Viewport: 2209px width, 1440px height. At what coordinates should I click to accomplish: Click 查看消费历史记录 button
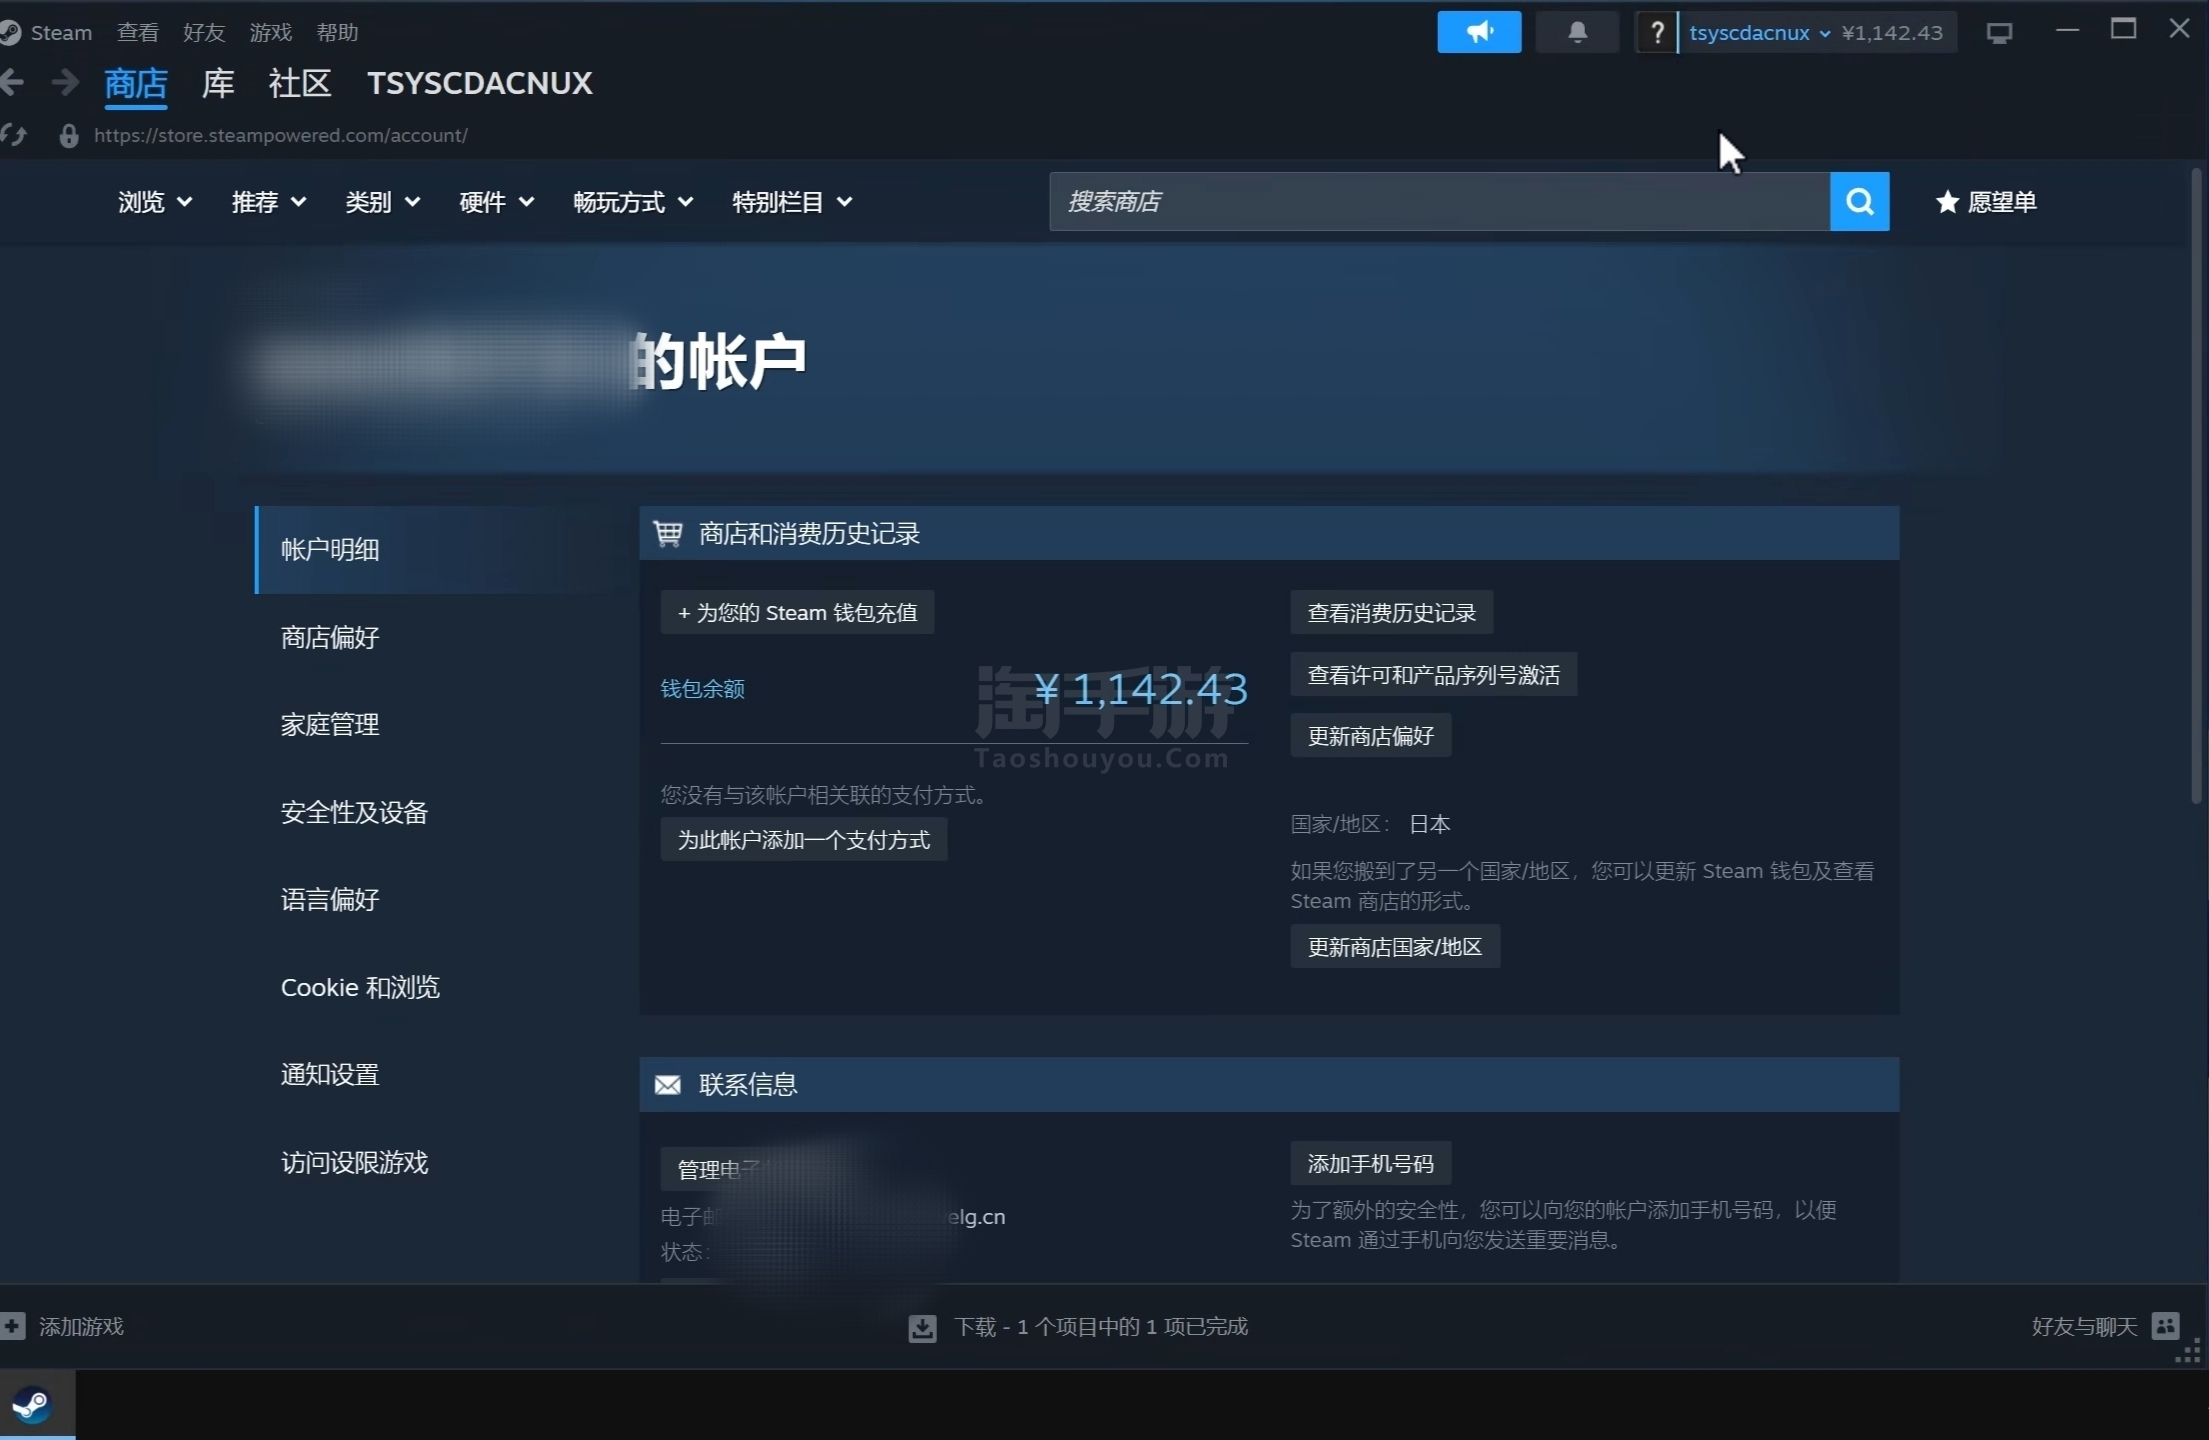click(1391, 613)
